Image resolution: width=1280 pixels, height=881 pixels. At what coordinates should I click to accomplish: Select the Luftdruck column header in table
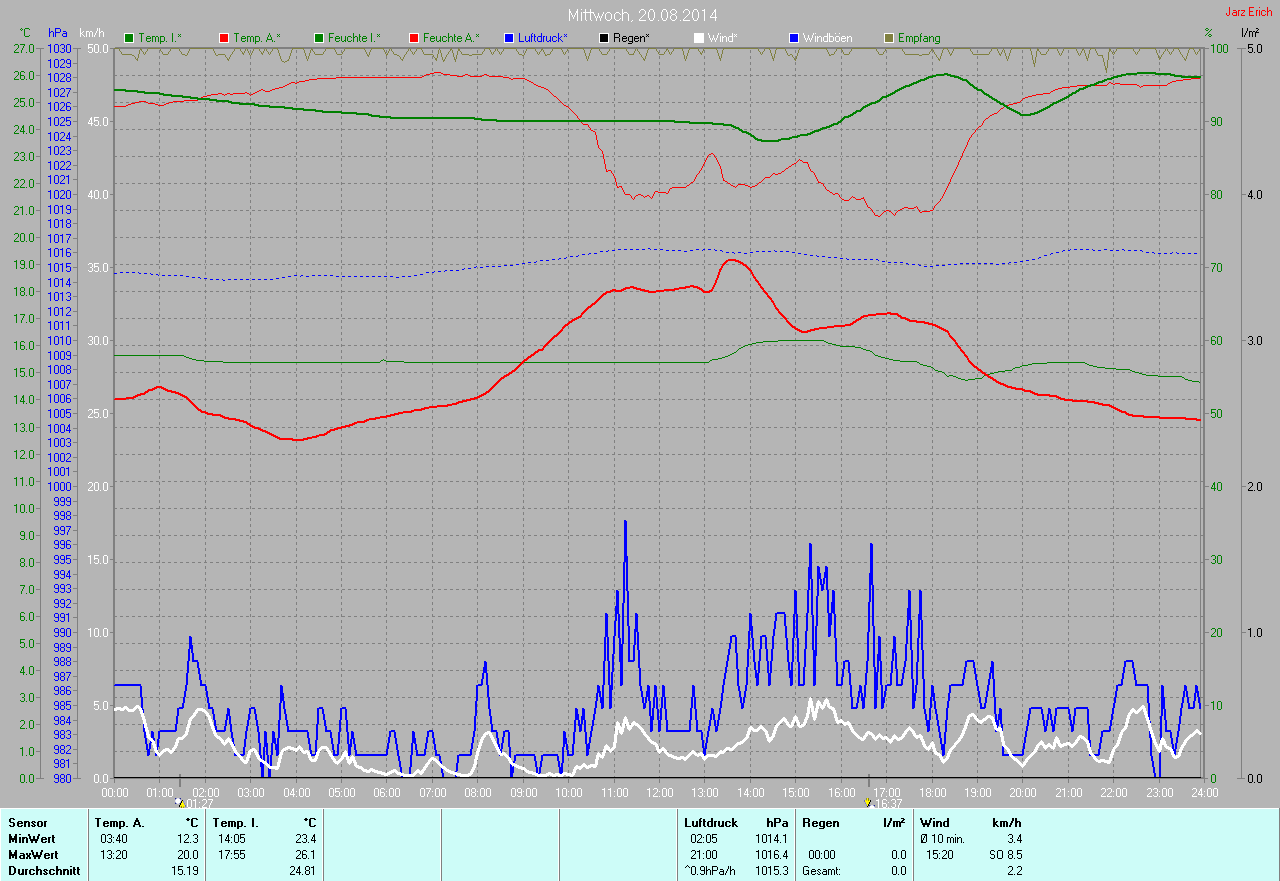[711, 822]
